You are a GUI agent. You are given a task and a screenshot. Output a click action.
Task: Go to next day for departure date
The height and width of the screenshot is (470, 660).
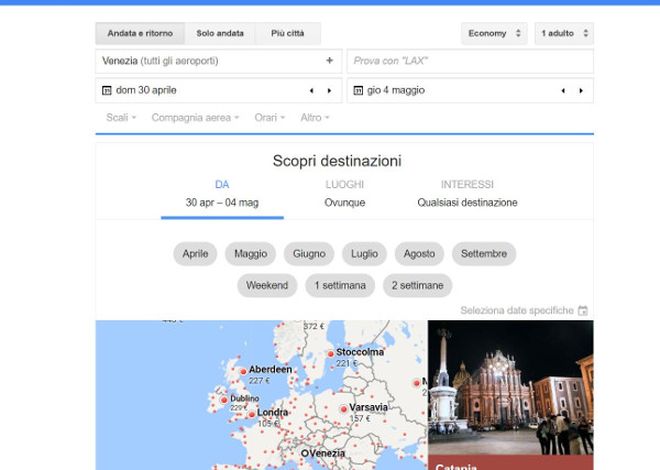pyautogui.click(x=329, y=90)
